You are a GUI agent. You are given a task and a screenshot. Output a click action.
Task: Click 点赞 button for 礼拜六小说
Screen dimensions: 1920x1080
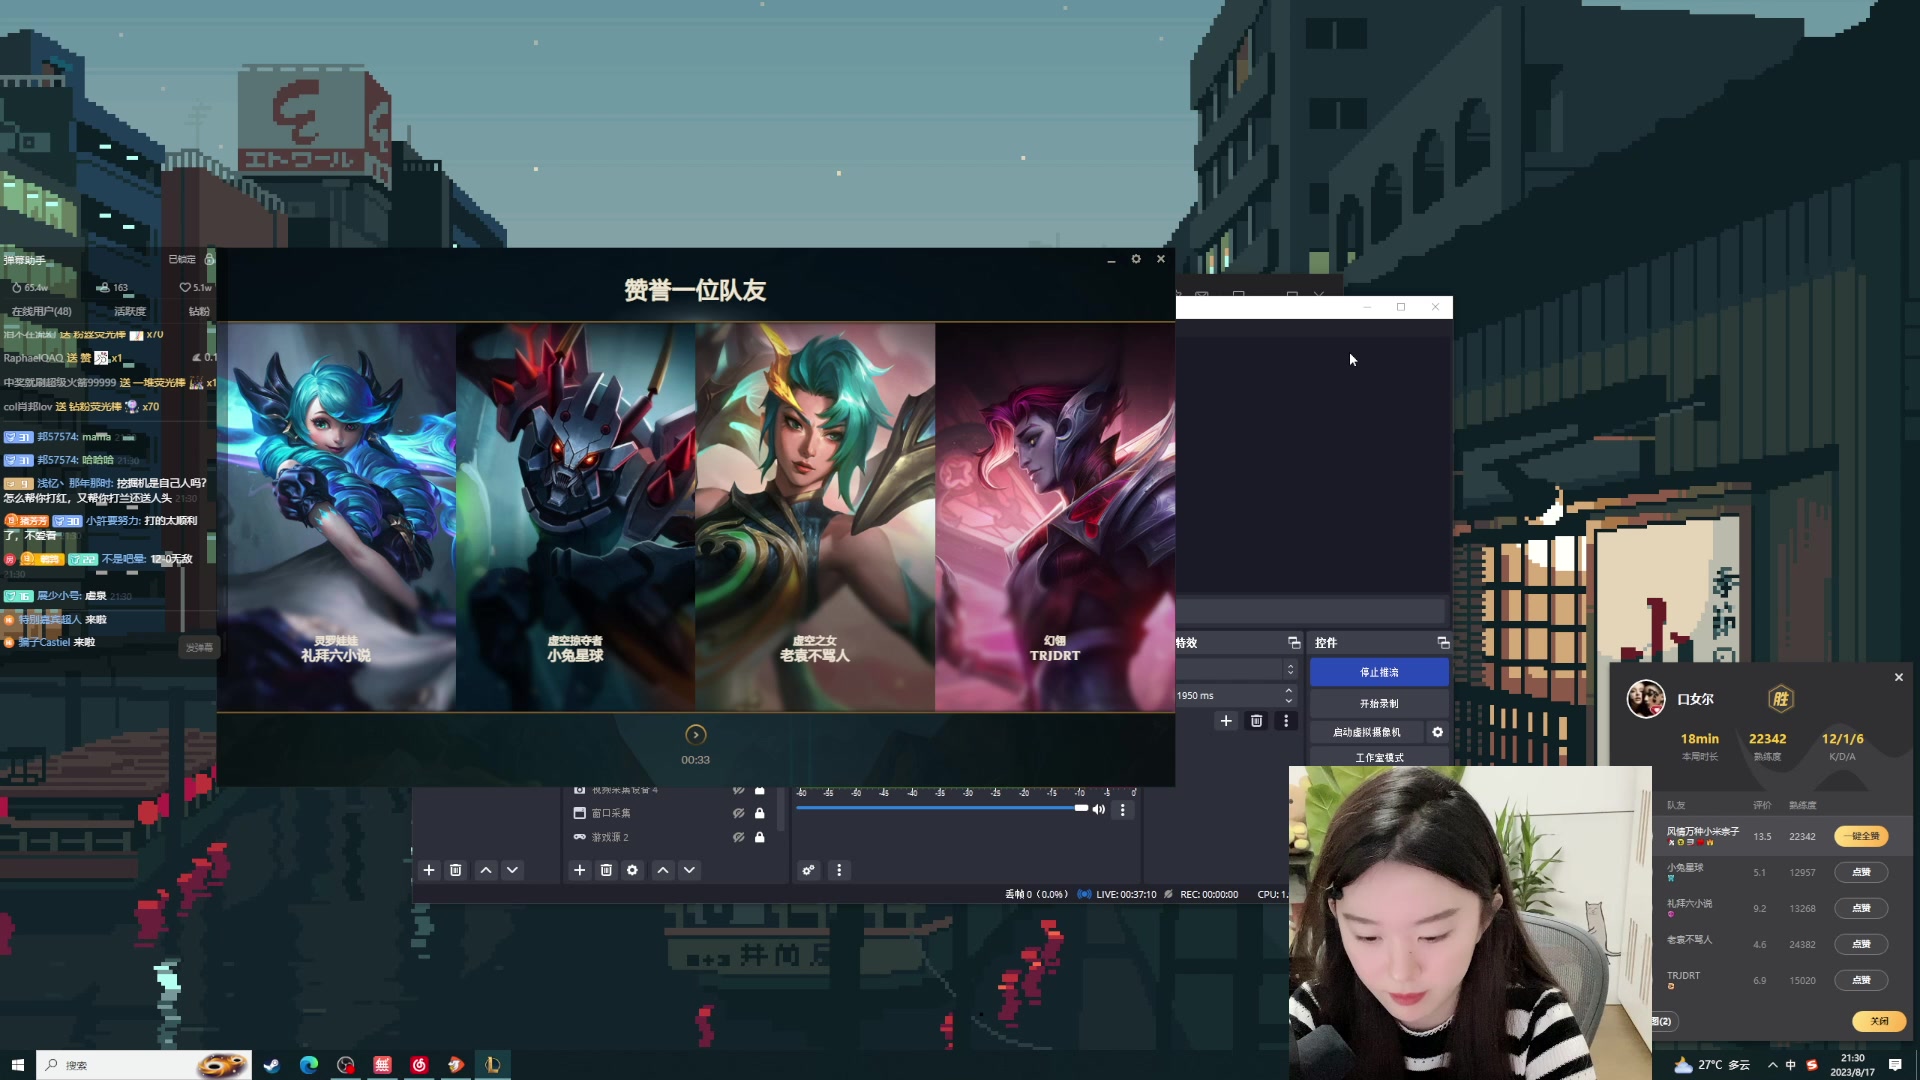[x=1861, y=908]
